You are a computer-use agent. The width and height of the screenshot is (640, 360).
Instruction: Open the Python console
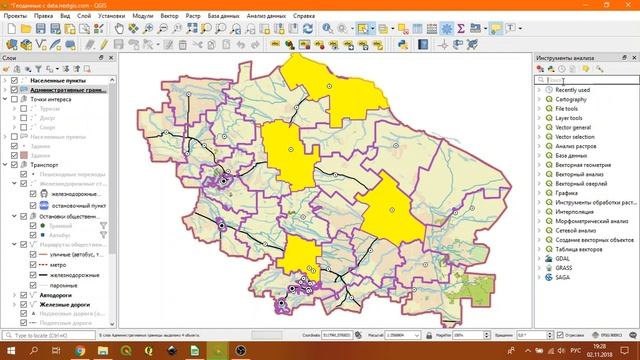click(403, 44)
